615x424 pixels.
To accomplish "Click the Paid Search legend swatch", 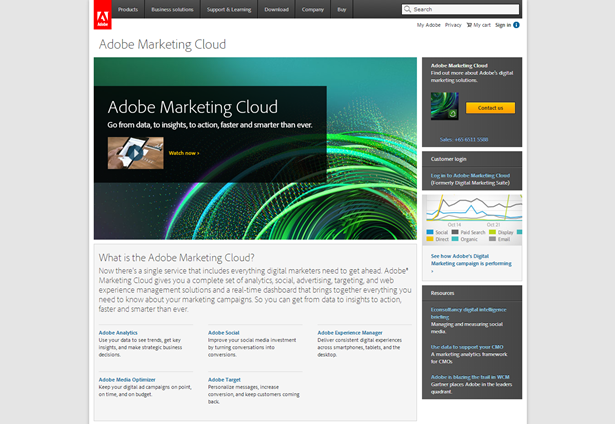I will point(455,232).
